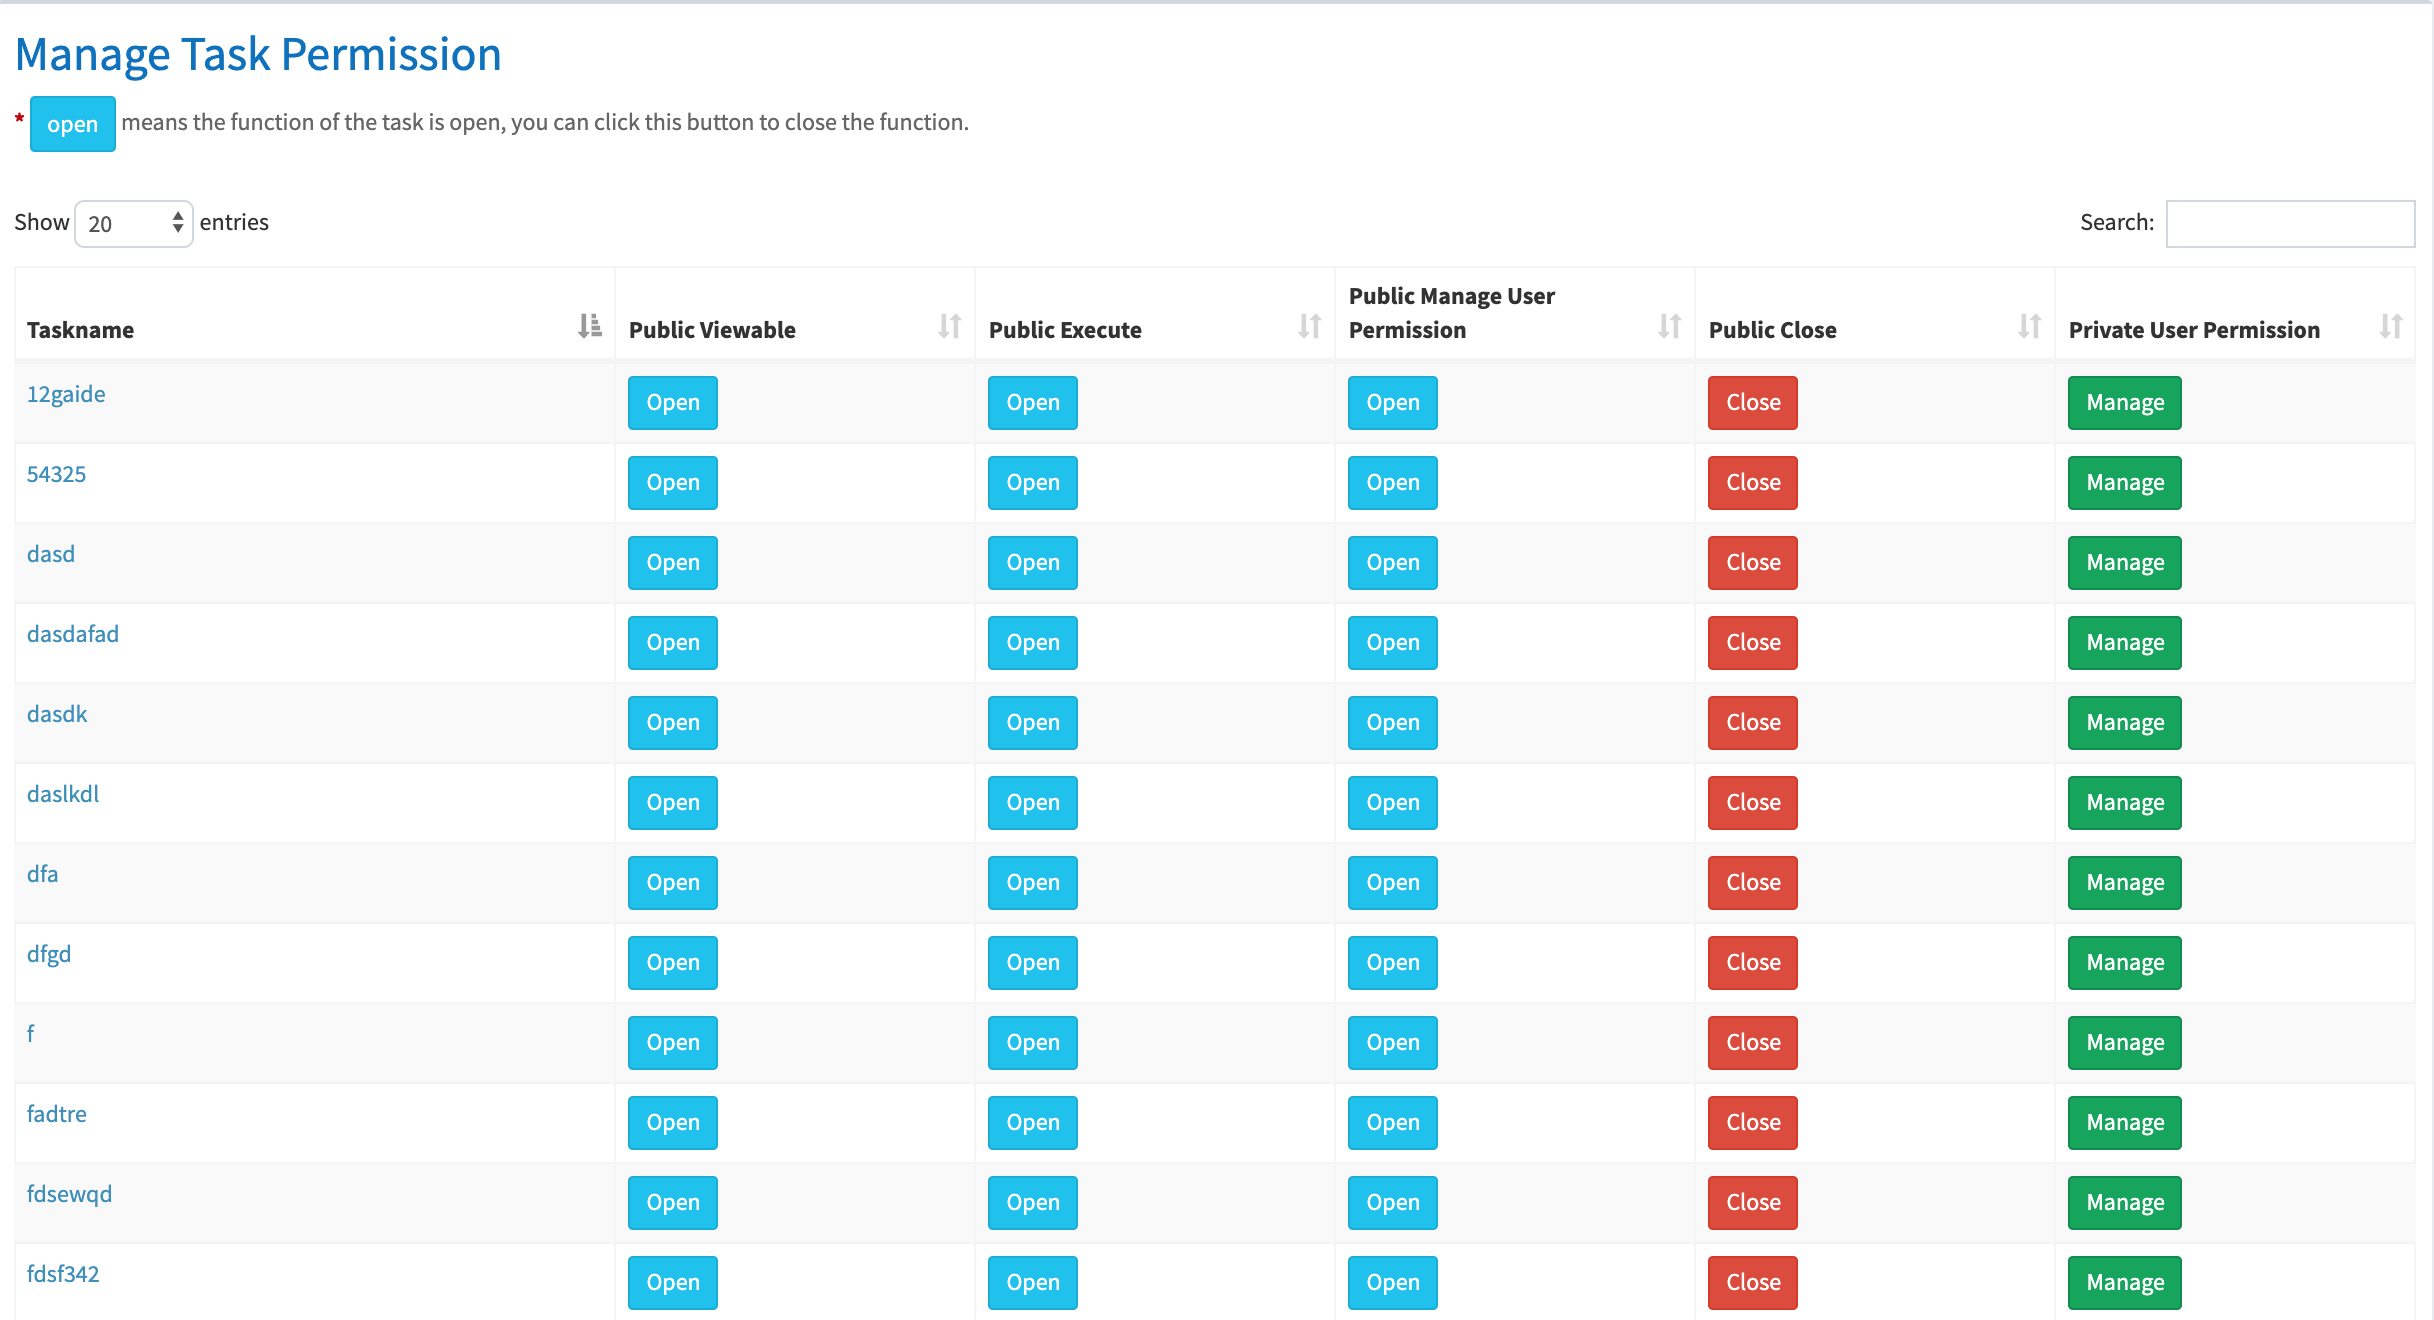Click Close button in task f row
Screen dimensions: 2434x1320
coord(1753,1043)
